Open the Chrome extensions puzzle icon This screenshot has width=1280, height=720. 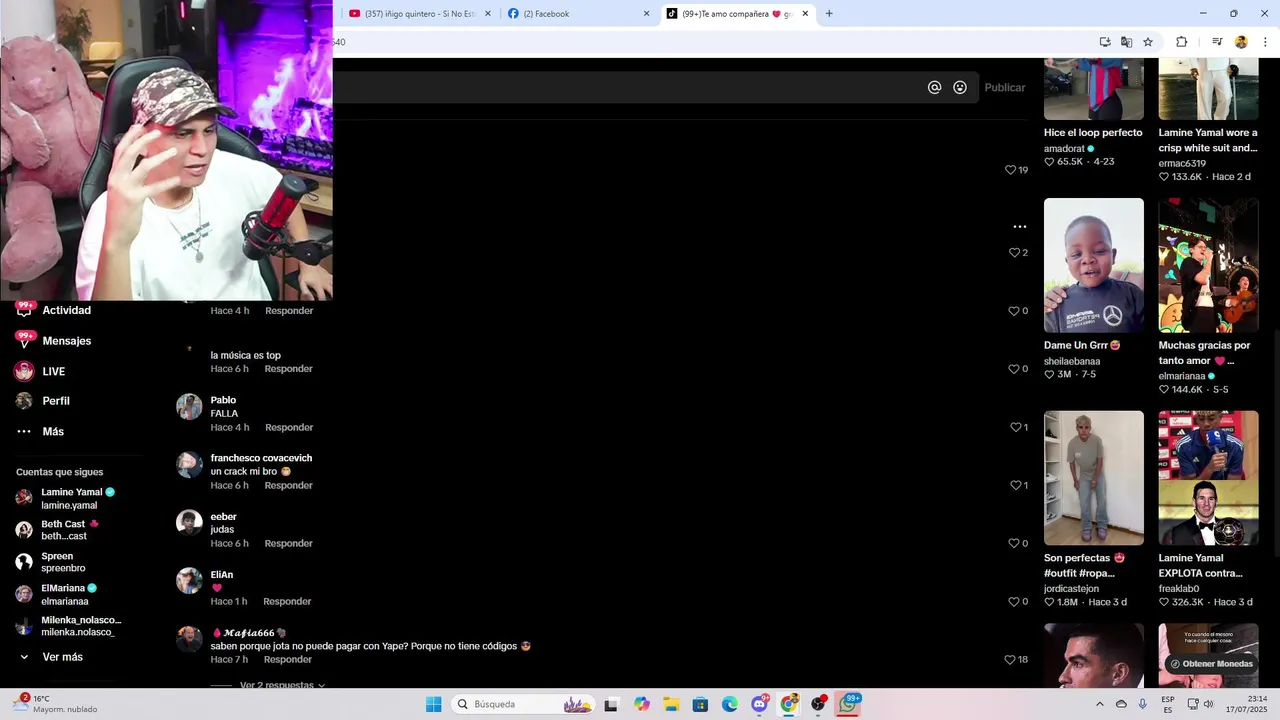(x=1181, y=42)
